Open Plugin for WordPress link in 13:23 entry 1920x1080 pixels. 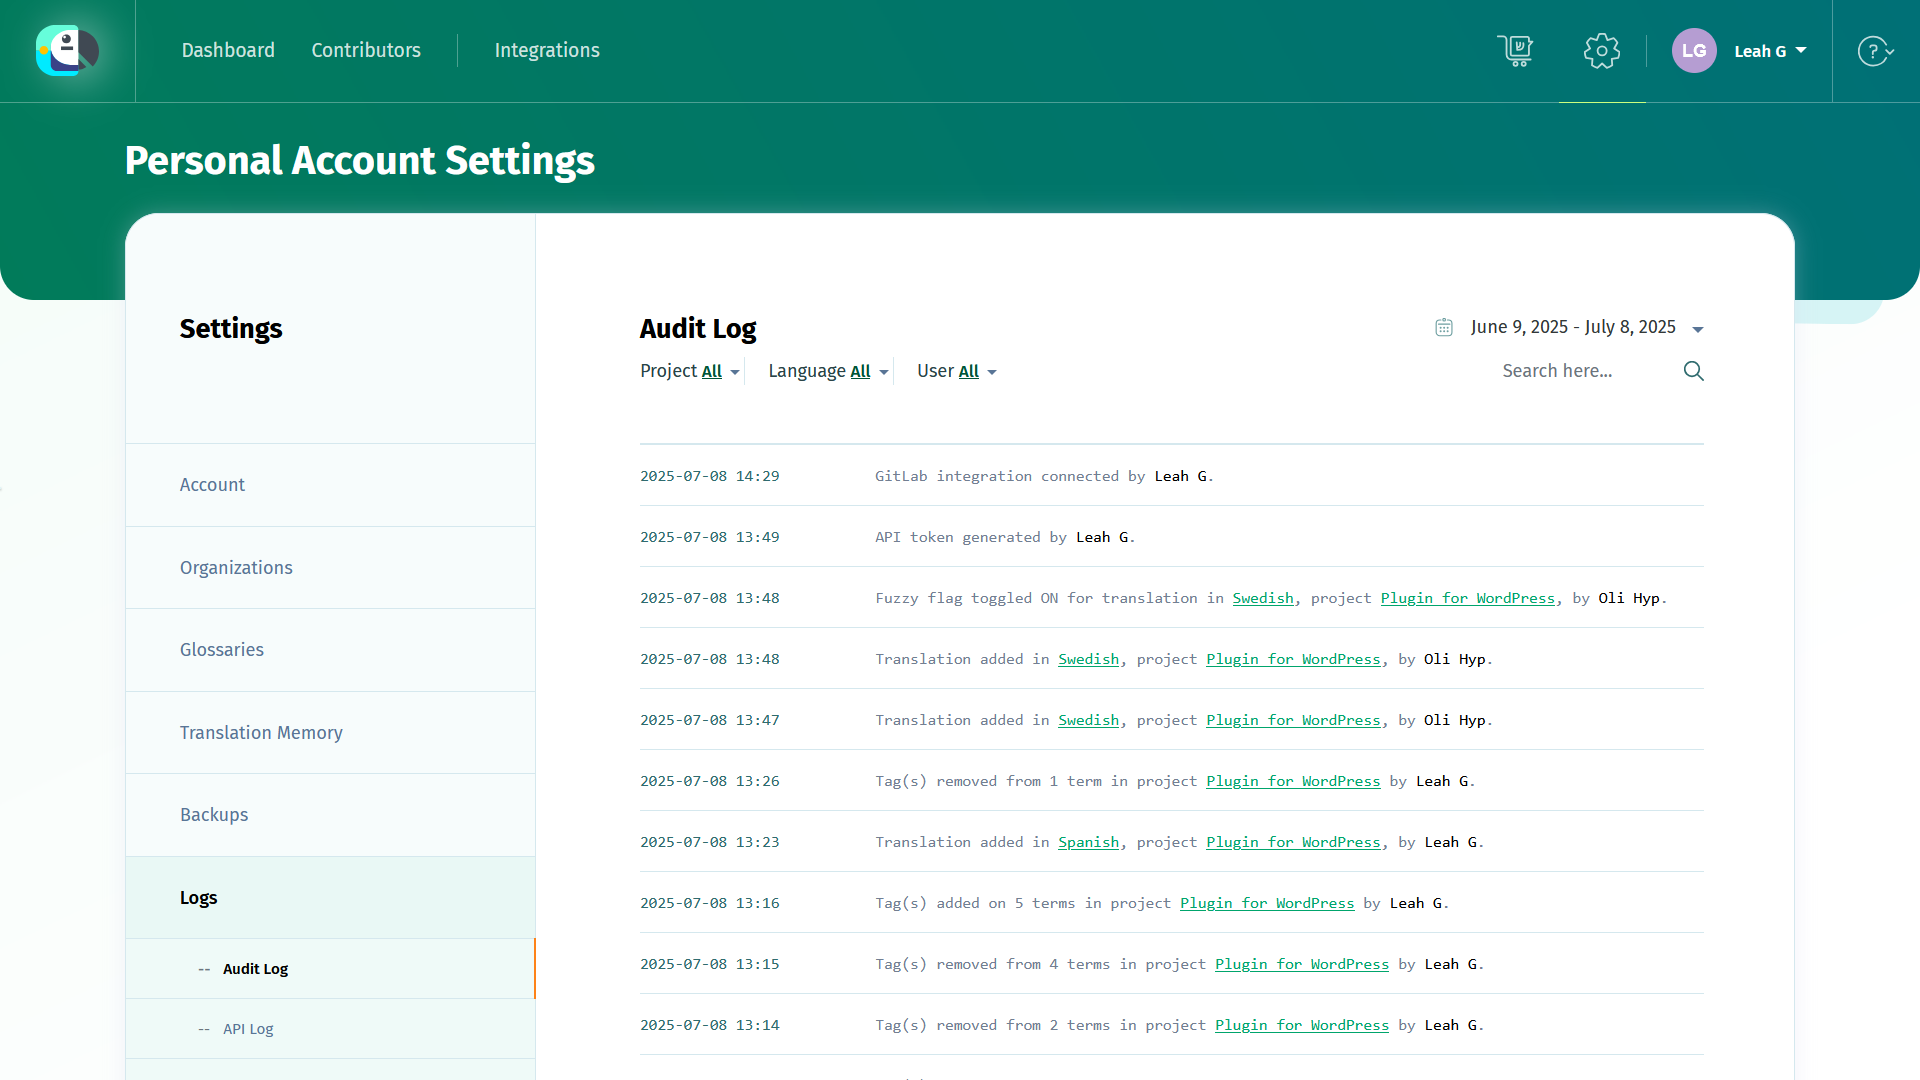1293,842
